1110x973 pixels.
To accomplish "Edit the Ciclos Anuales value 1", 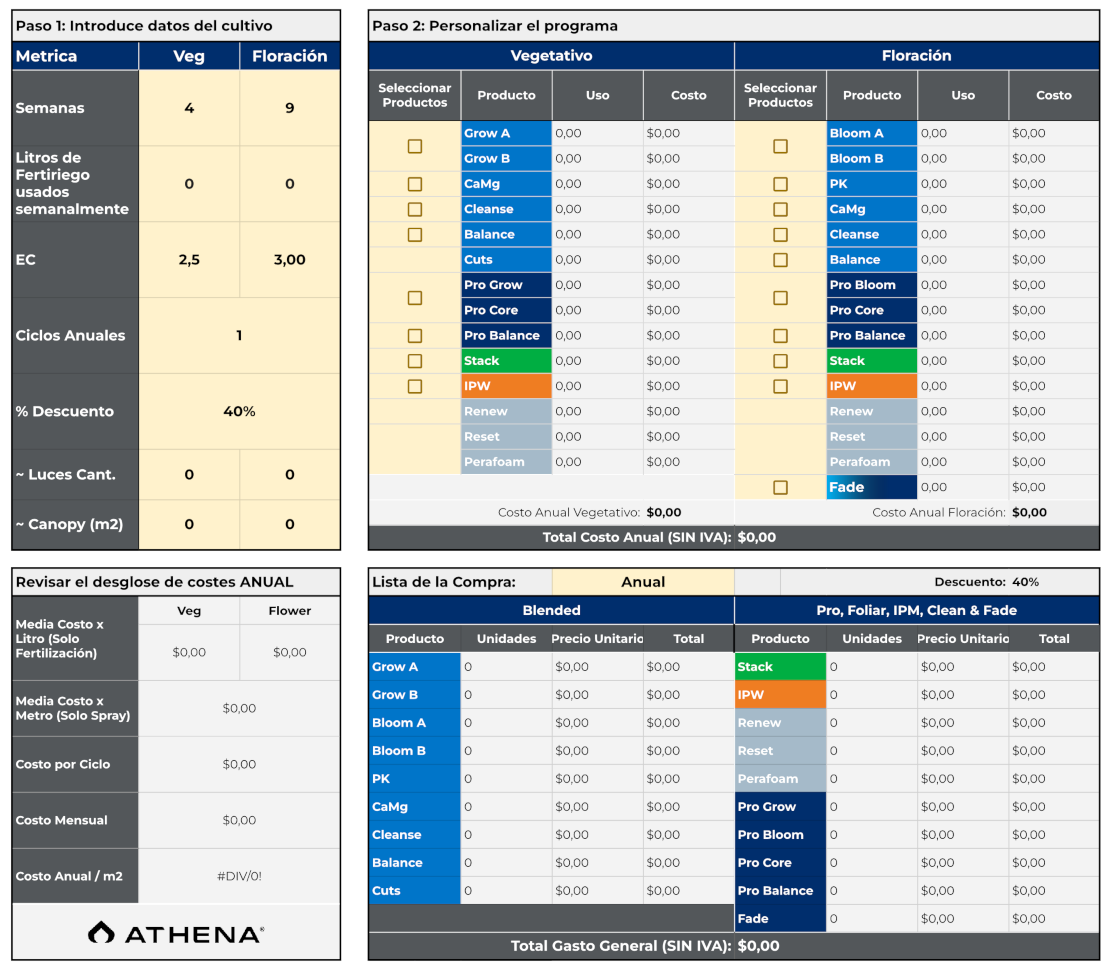I will click(239, 335).
